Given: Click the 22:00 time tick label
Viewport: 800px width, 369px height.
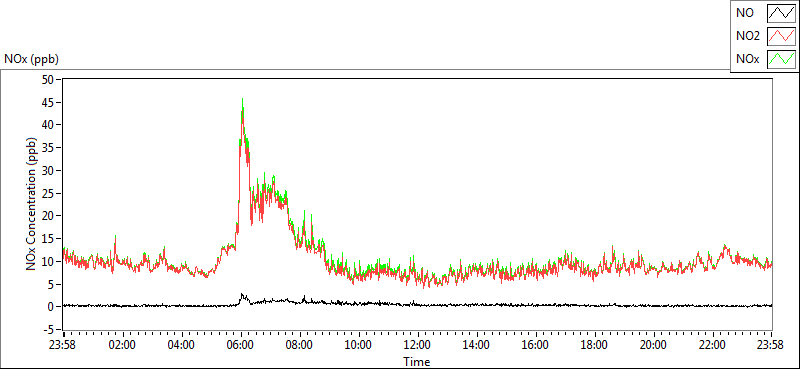Looking at the screenshot, I should click(x=713, y=345).
